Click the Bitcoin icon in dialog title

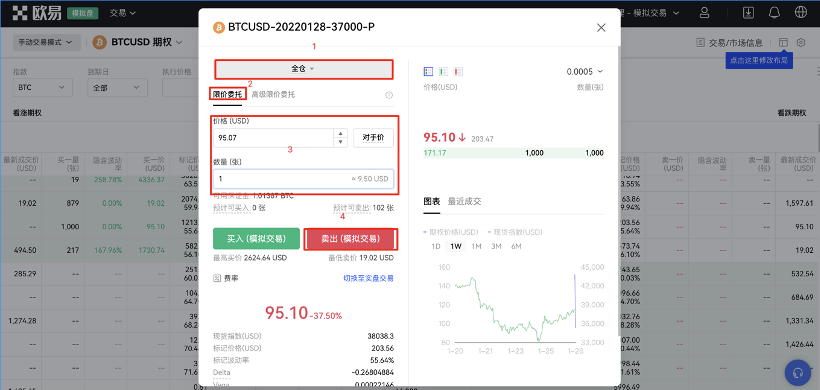(219, 27)
